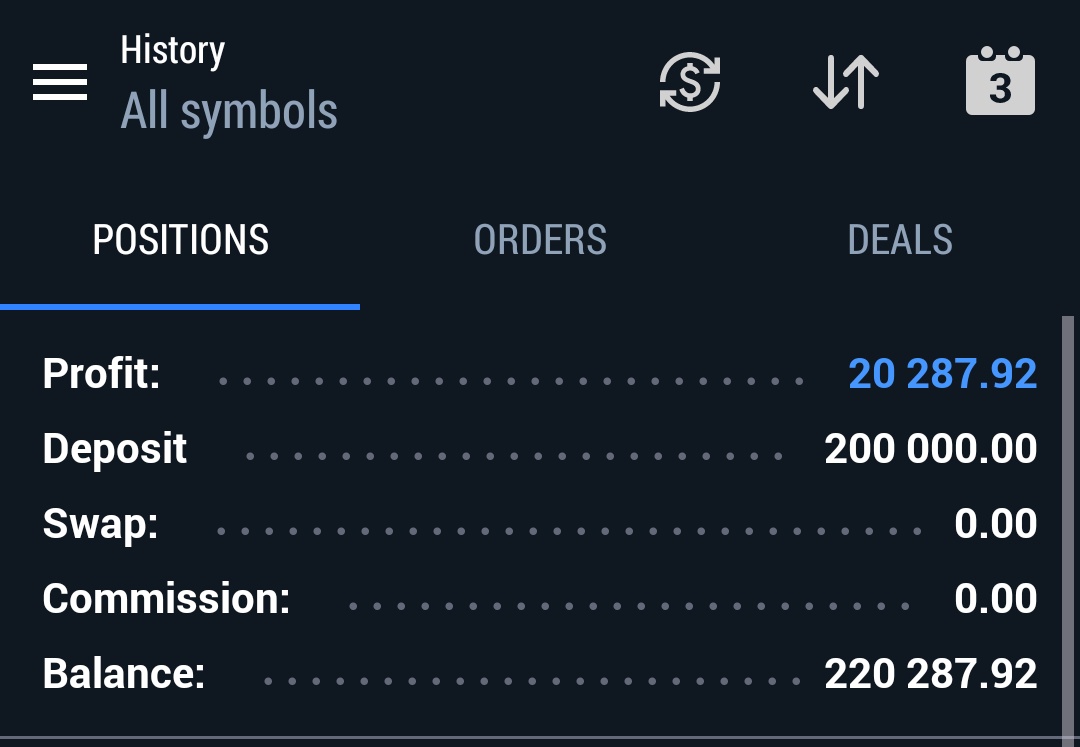
Task: Switch to the DEALS tab
Action: (900, 240)
